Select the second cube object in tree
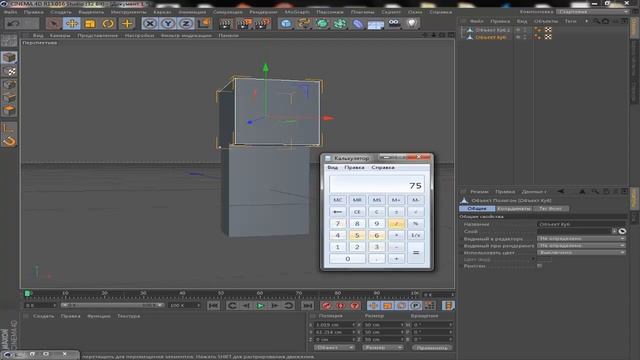Screen dimensions: 640x360 [490, 37]
